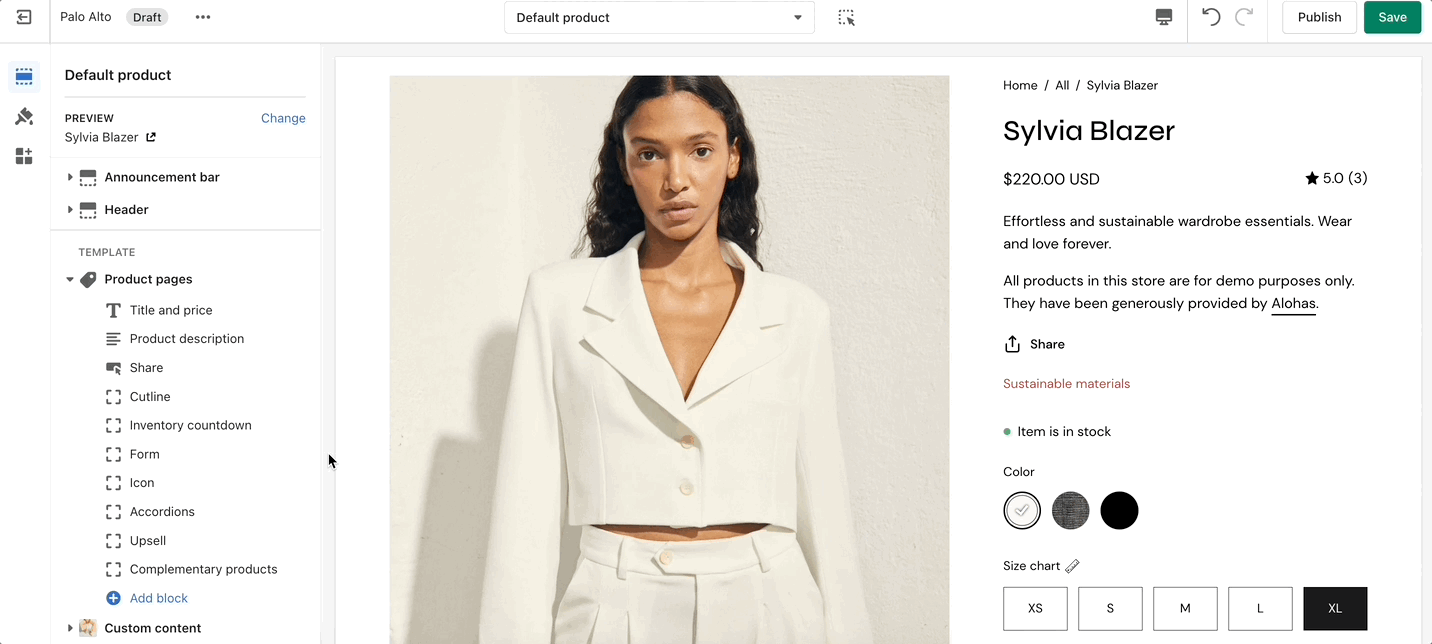Select the Inventory countdown block

[190, 425]
